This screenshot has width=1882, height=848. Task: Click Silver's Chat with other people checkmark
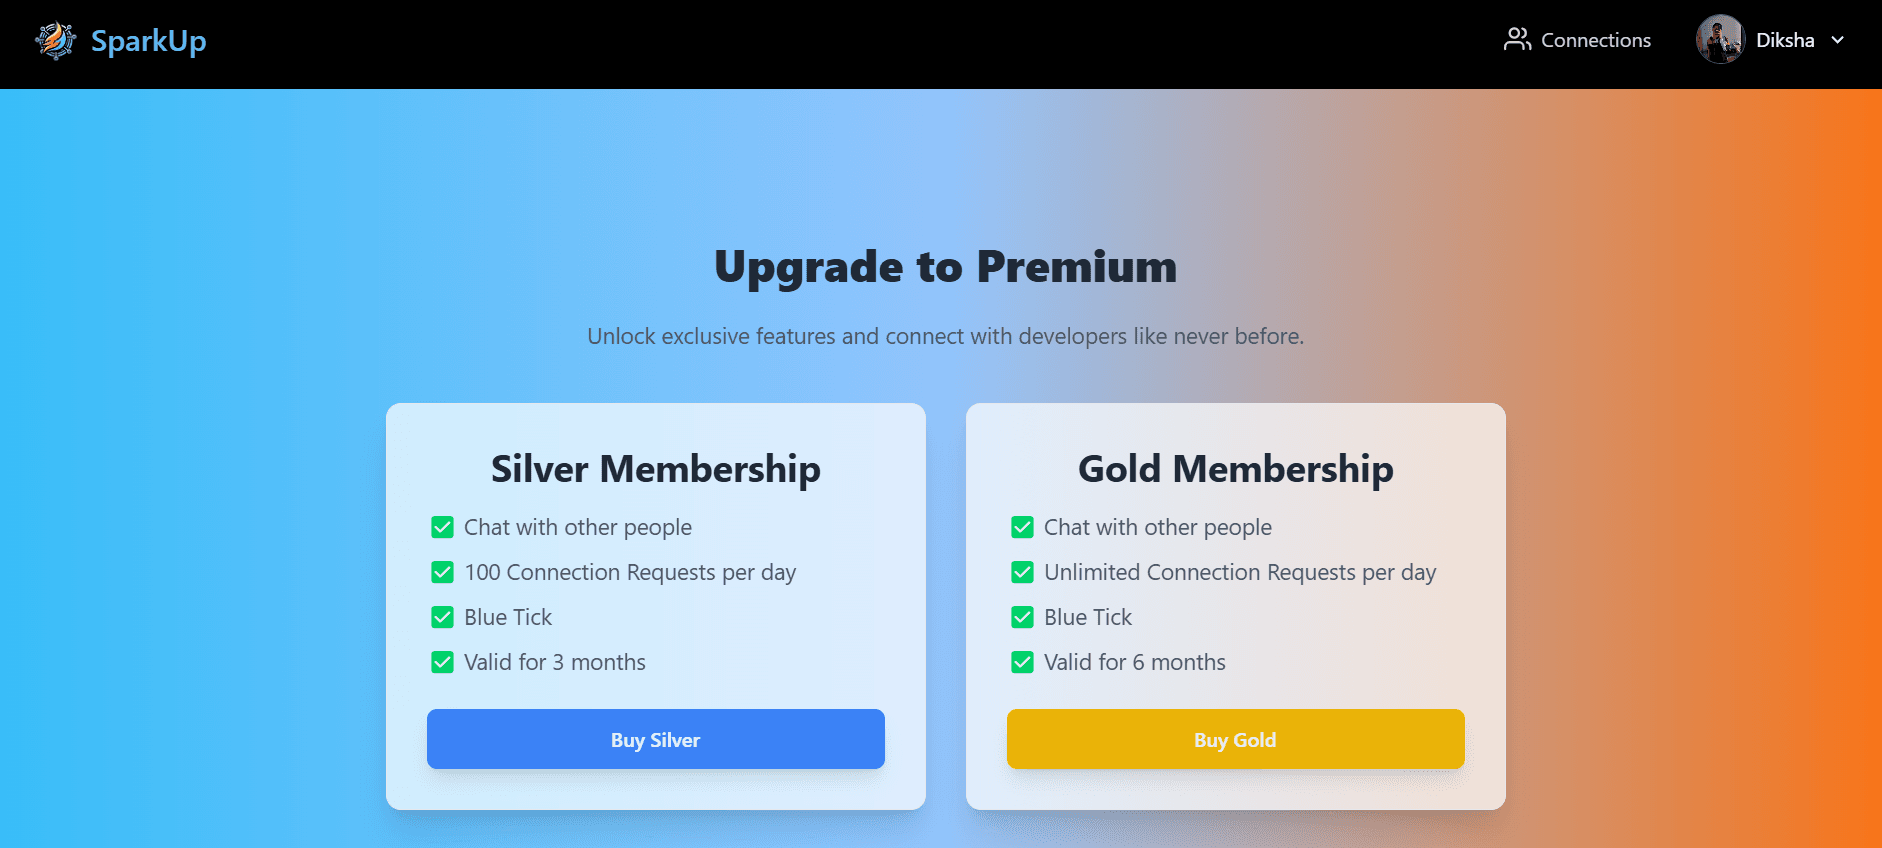[x=442, y=527]
